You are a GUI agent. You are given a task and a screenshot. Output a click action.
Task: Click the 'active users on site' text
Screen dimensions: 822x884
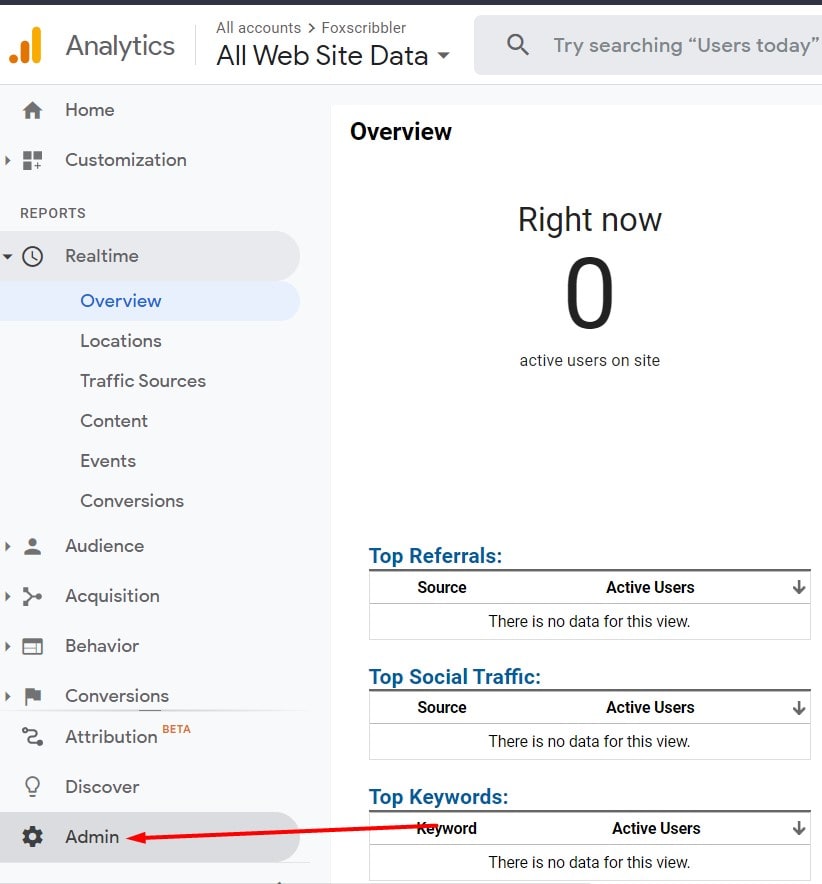pos(590,360)
